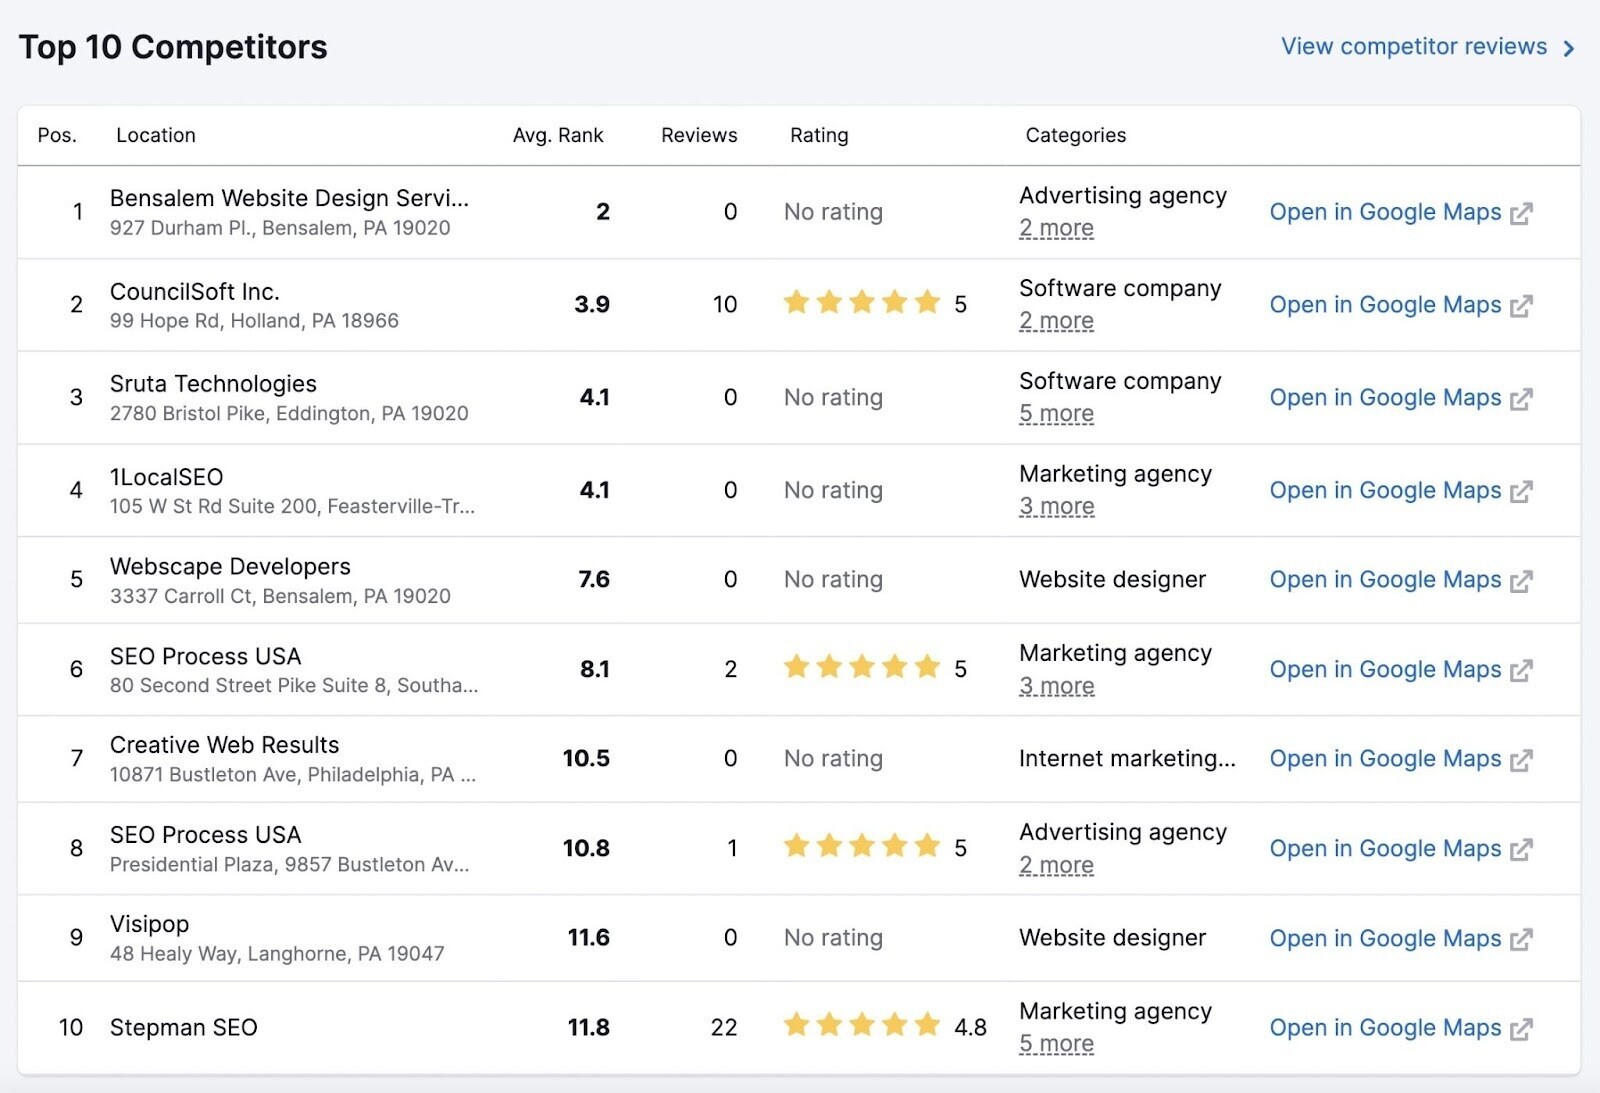The image size is (1600, 1093).
Task: Select 'Webscape Developers' location name
Action: point(230,567)
